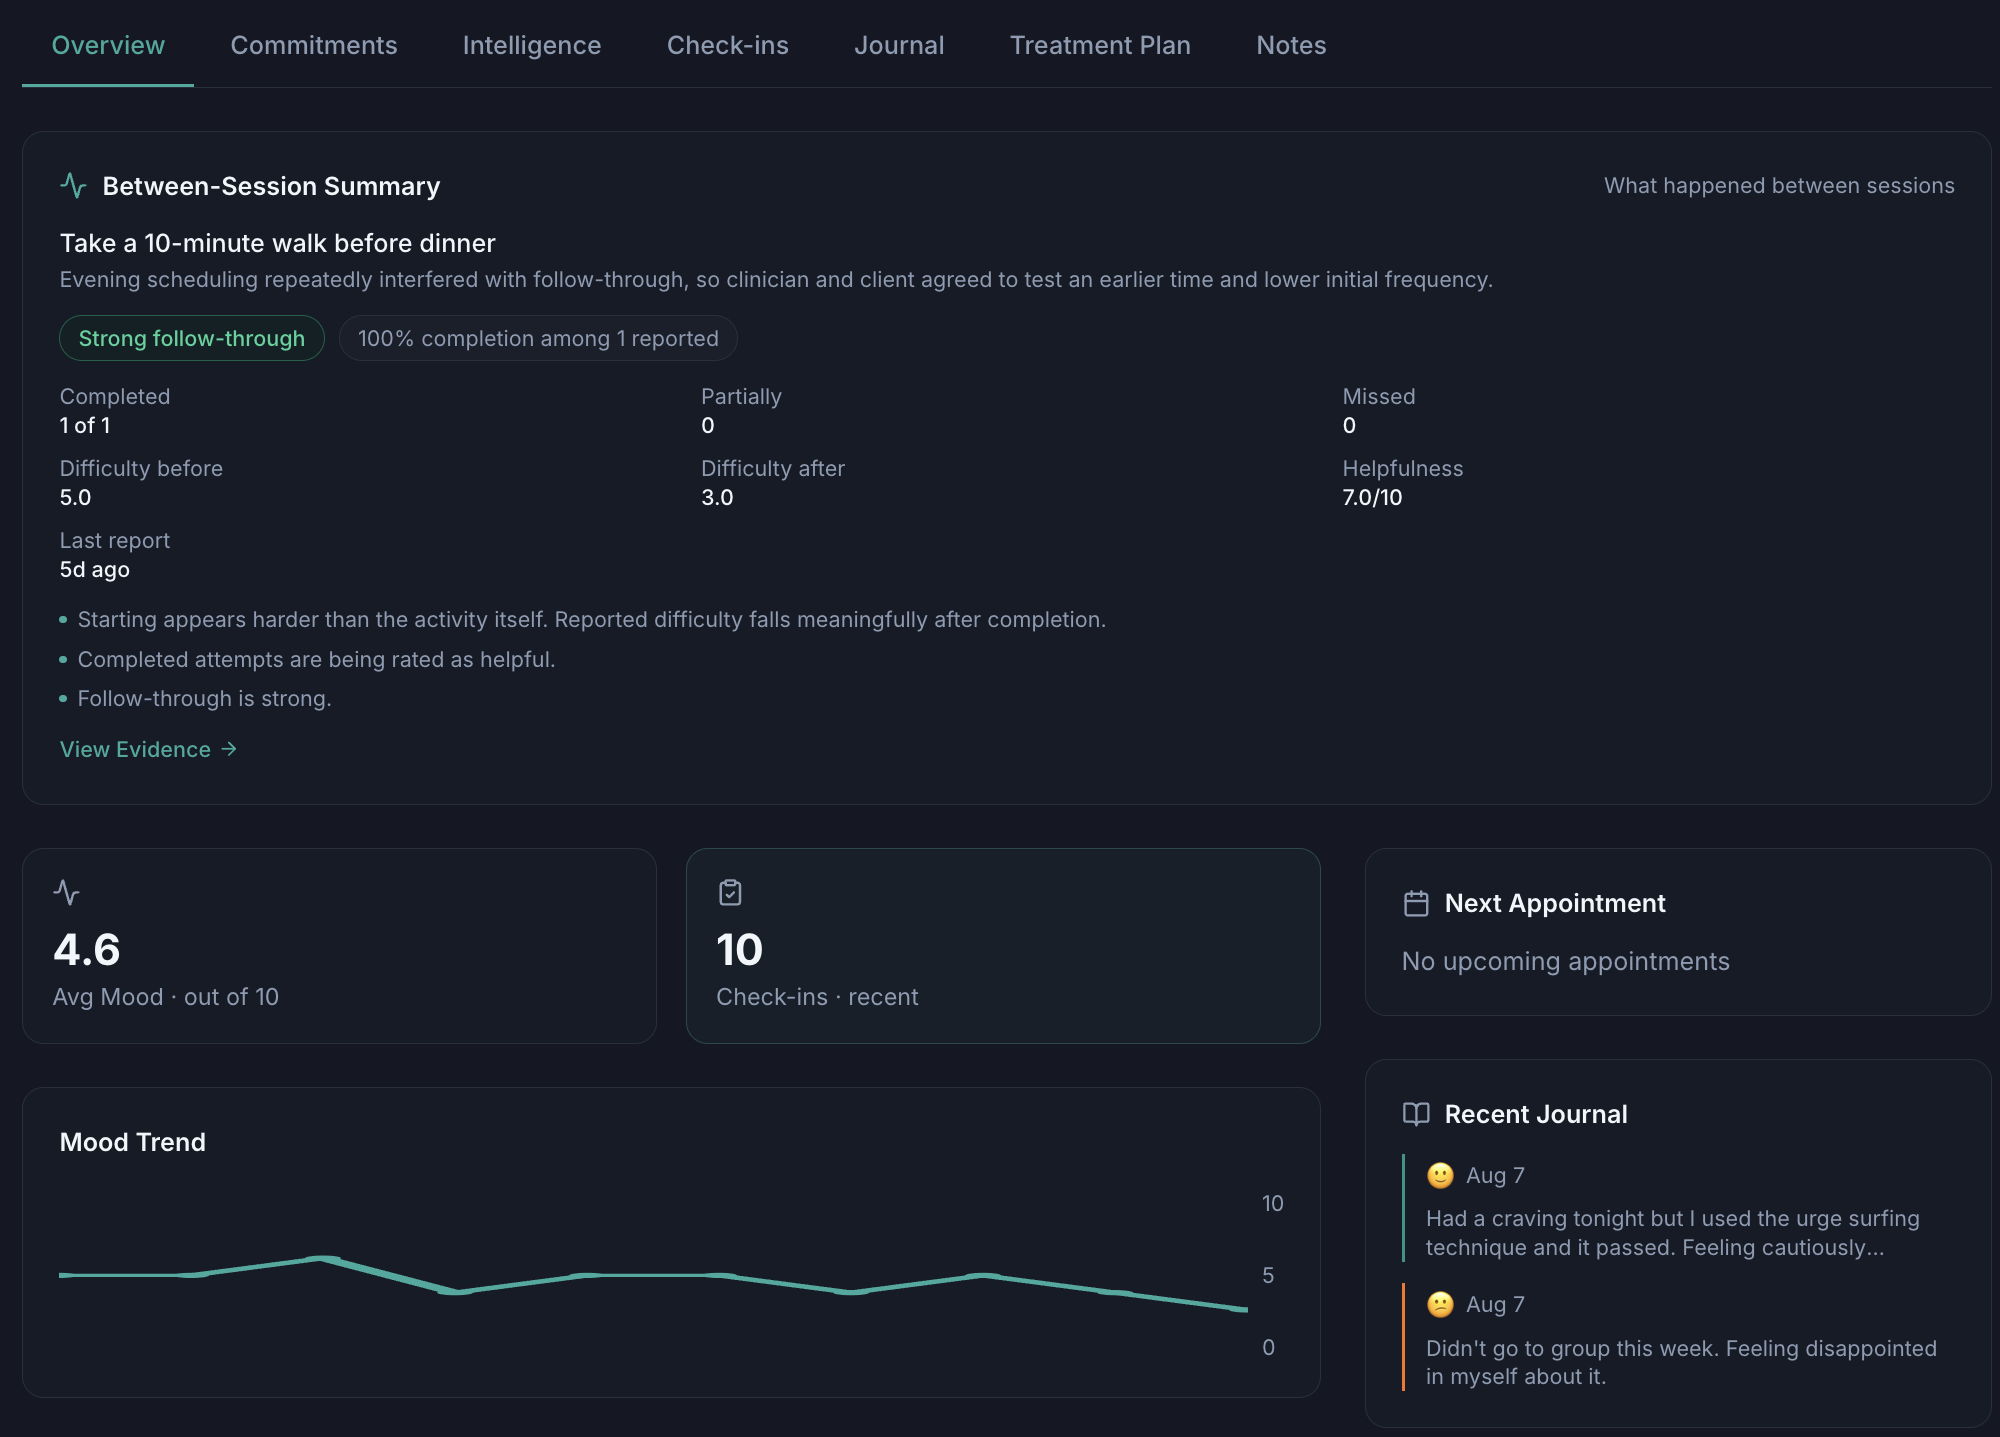Open the Treatment Plan tab
2000x1437 pixels.
coord(1100,45)
